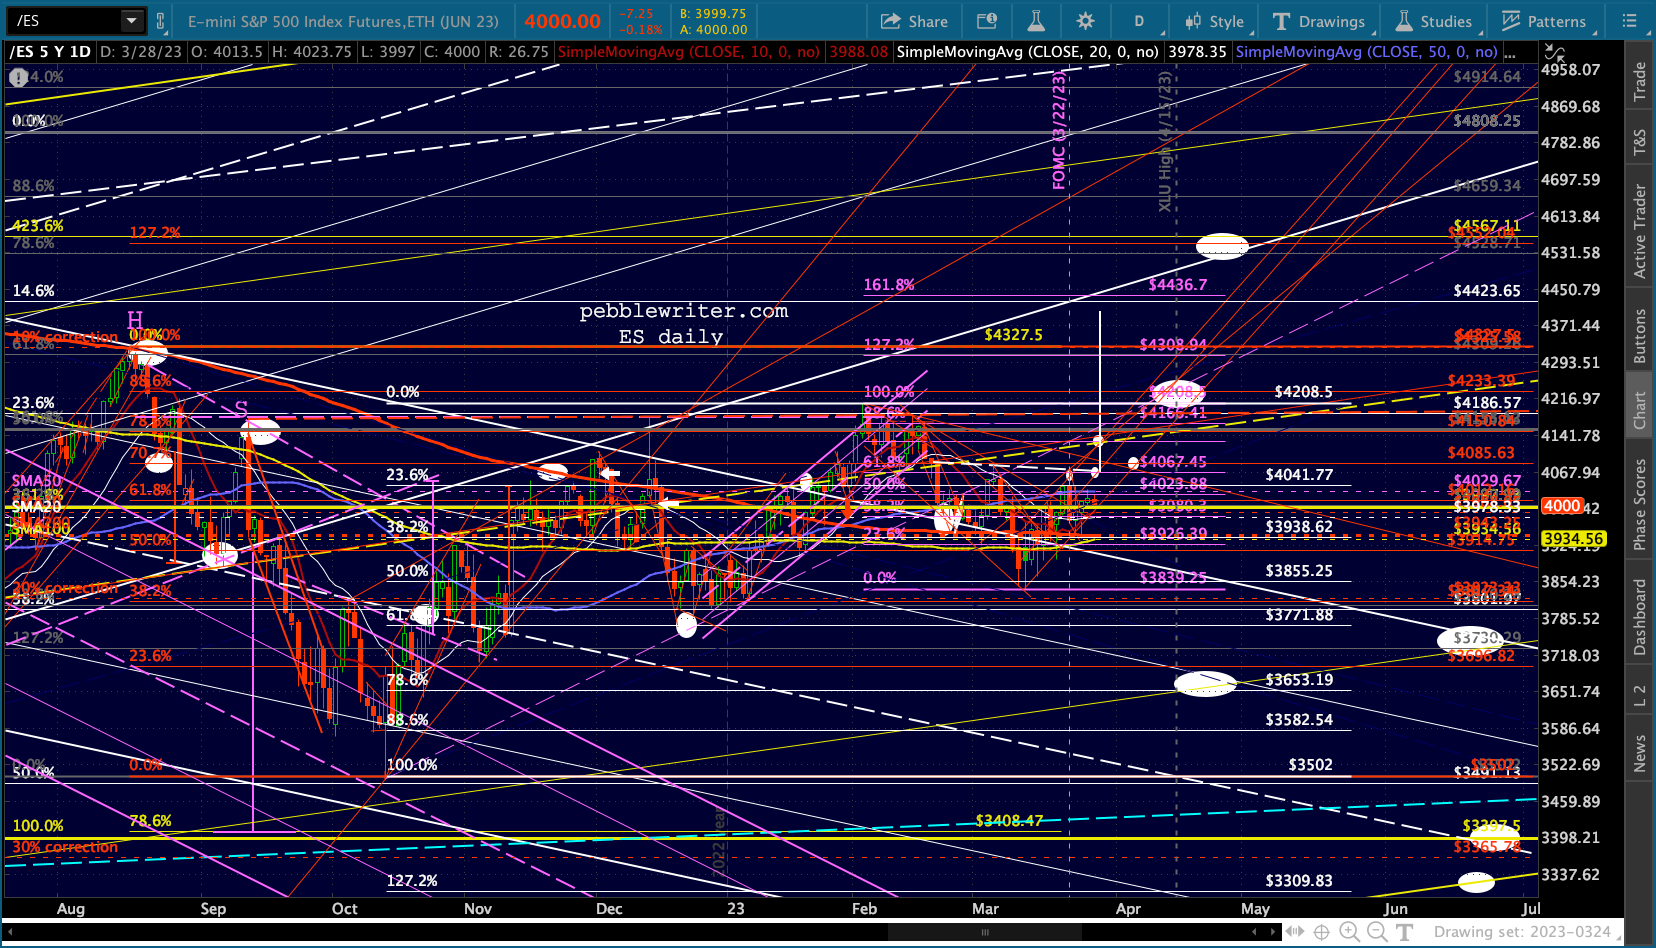The height and width of the screenshot is (948, 1656).
Task: Click the $4436.7 magenta price label
Action: [x=1178, y=285]
